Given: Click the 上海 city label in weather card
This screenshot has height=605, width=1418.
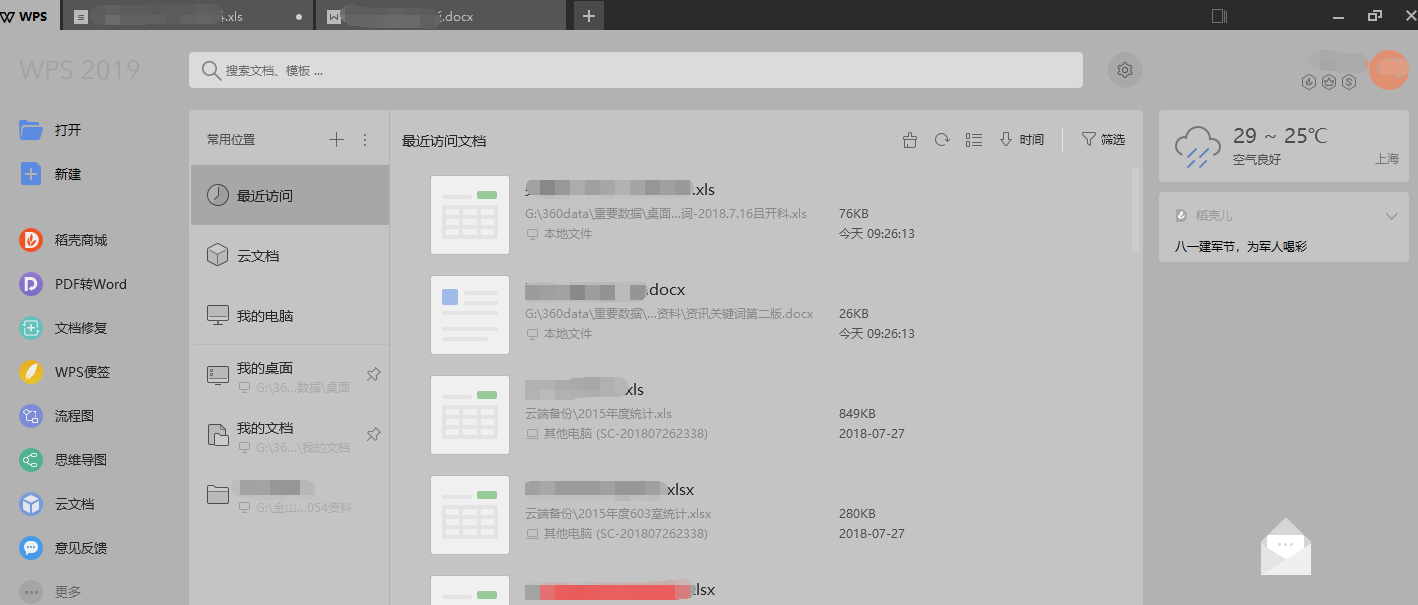Looking at the screenshot, I should pyautogui.click(x=1386, y=159).
